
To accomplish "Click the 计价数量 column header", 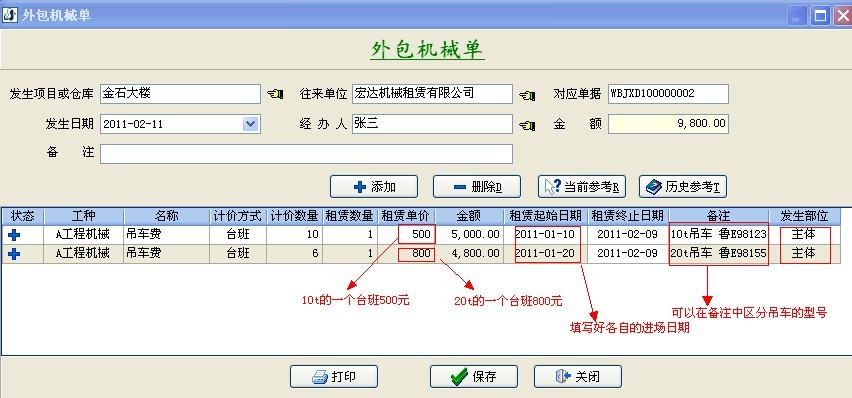I will point(295,216).
